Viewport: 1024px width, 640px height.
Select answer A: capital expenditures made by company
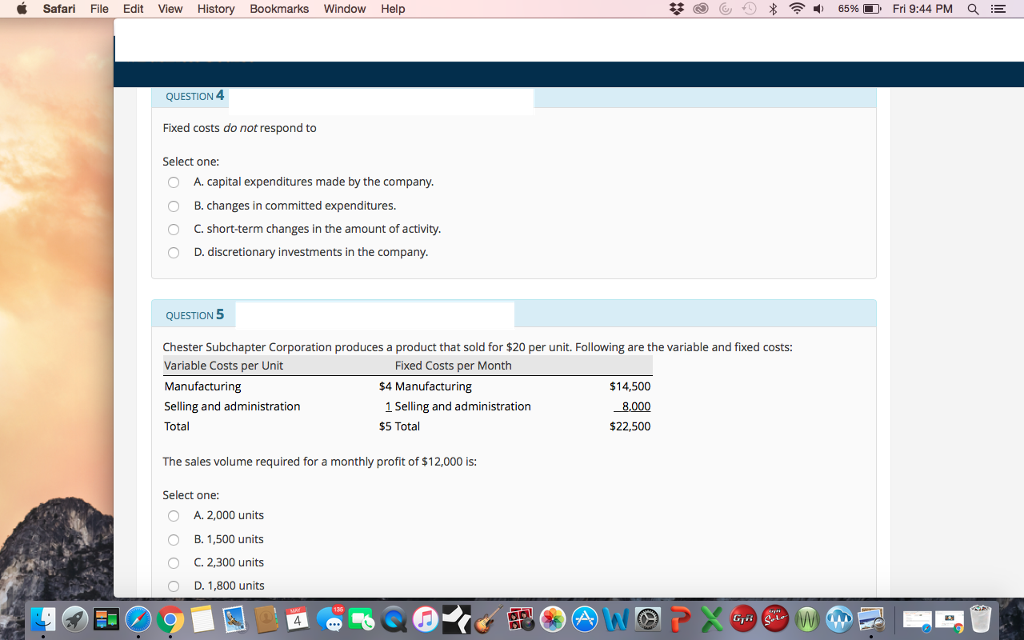(172, 182)
